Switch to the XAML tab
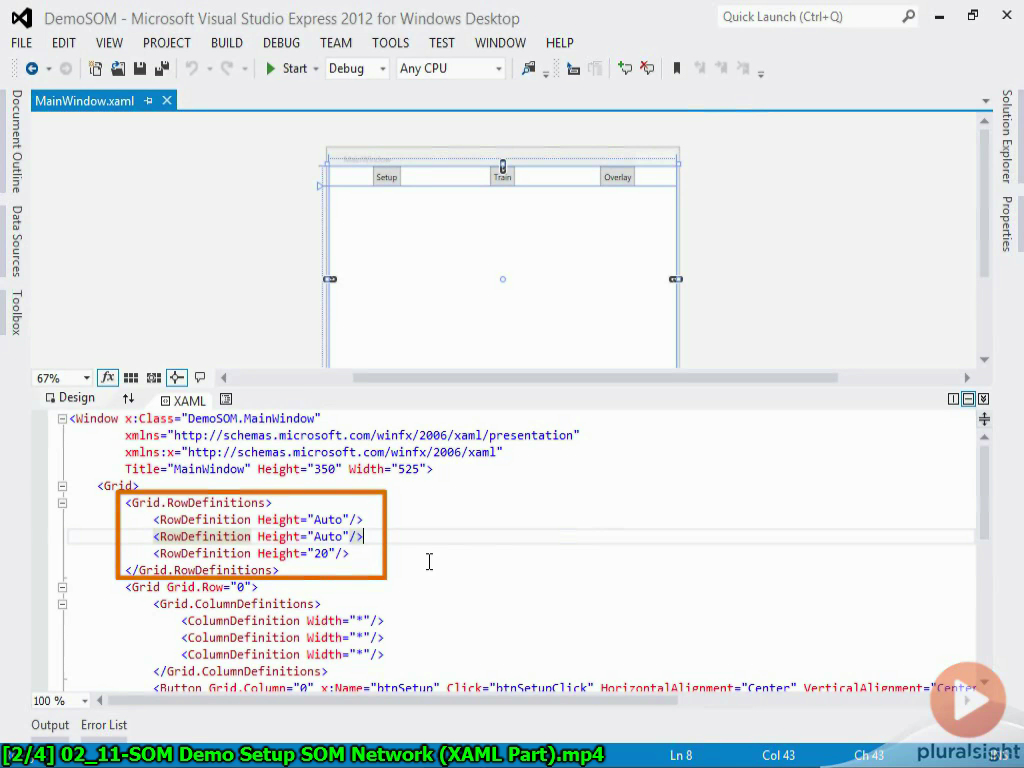The image size is (1024, 768). click(183, 400)
